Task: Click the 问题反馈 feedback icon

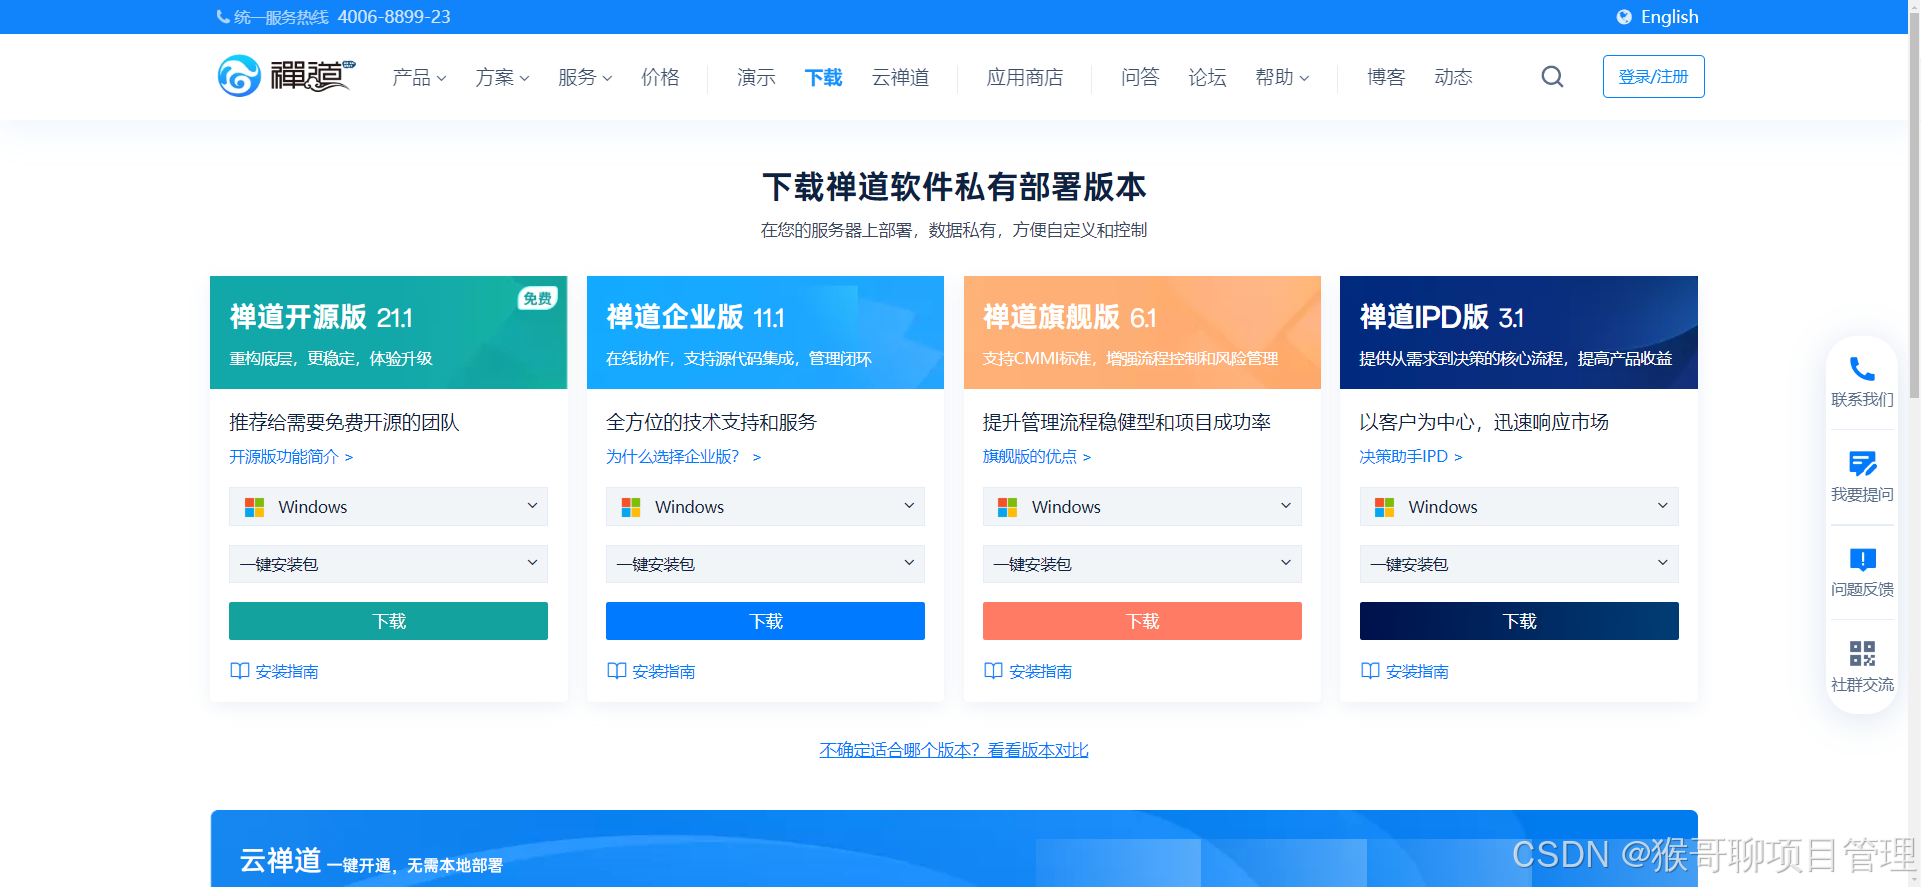Action: coord(1862,559)
